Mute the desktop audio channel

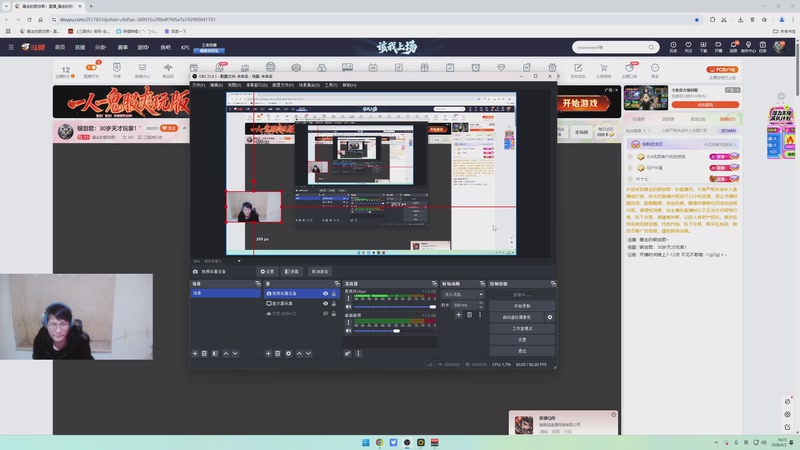348,331
